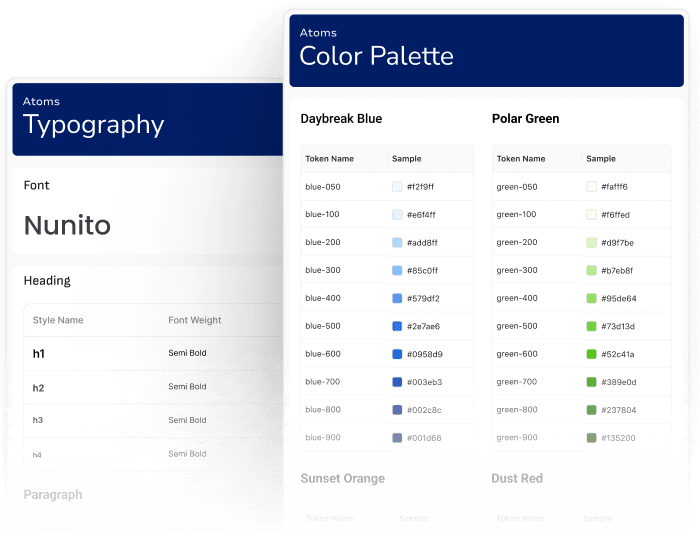The width and height of the screenshot is (700, 544).
Task: Click the 'blue-200' token name
Action: [x=323, y=242]
